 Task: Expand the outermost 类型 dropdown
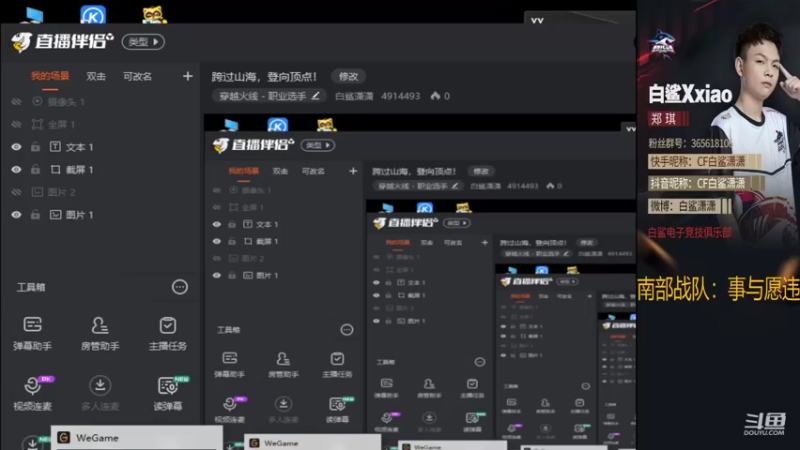(143, 42)
